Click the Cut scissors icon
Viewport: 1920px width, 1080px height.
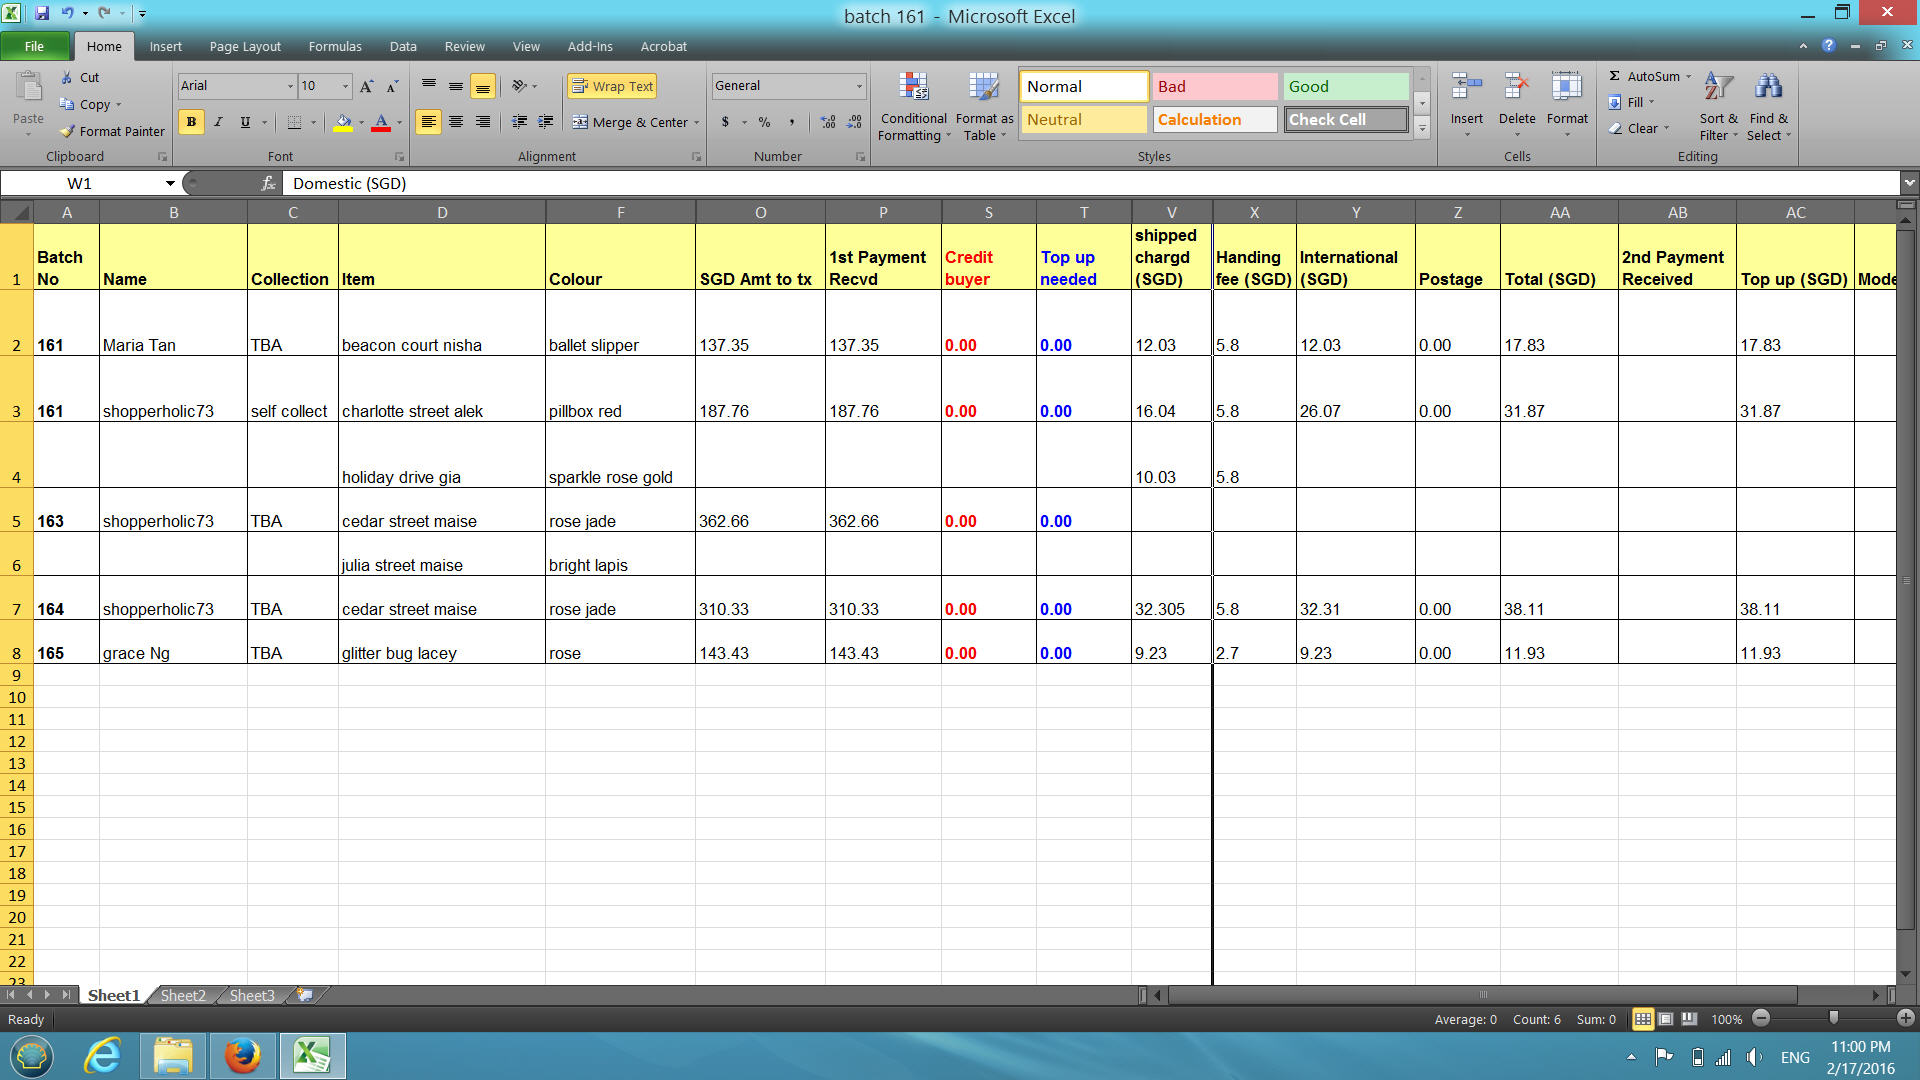pyautogui.click(x=67, y=77)
